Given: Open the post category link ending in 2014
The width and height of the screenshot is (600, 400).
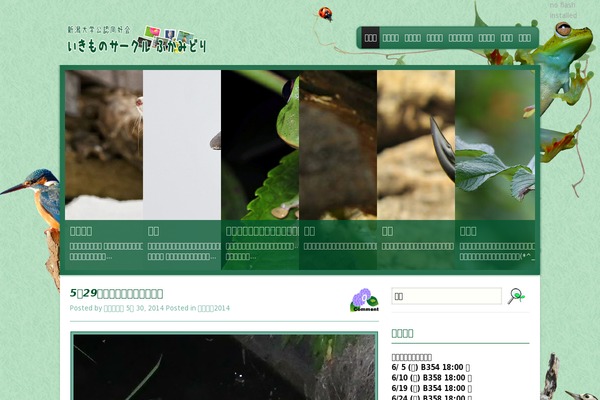Looking at the screenshot, I should 214,308.
